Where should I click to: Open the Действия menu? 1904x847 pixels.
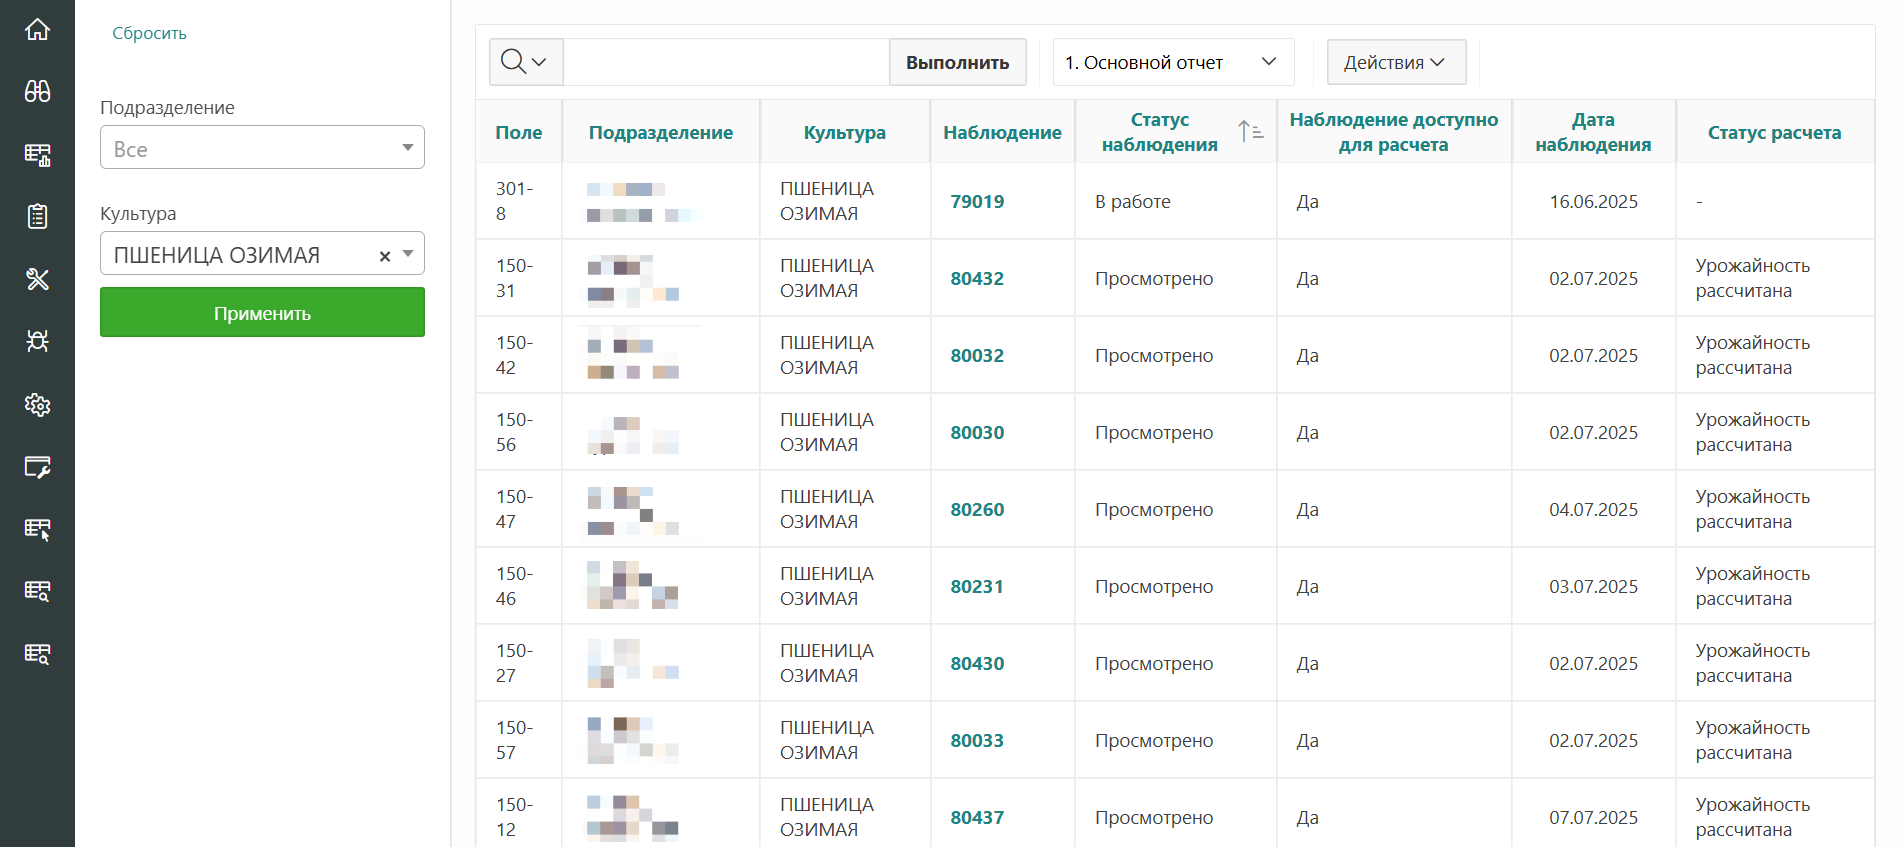[1395, 62]
